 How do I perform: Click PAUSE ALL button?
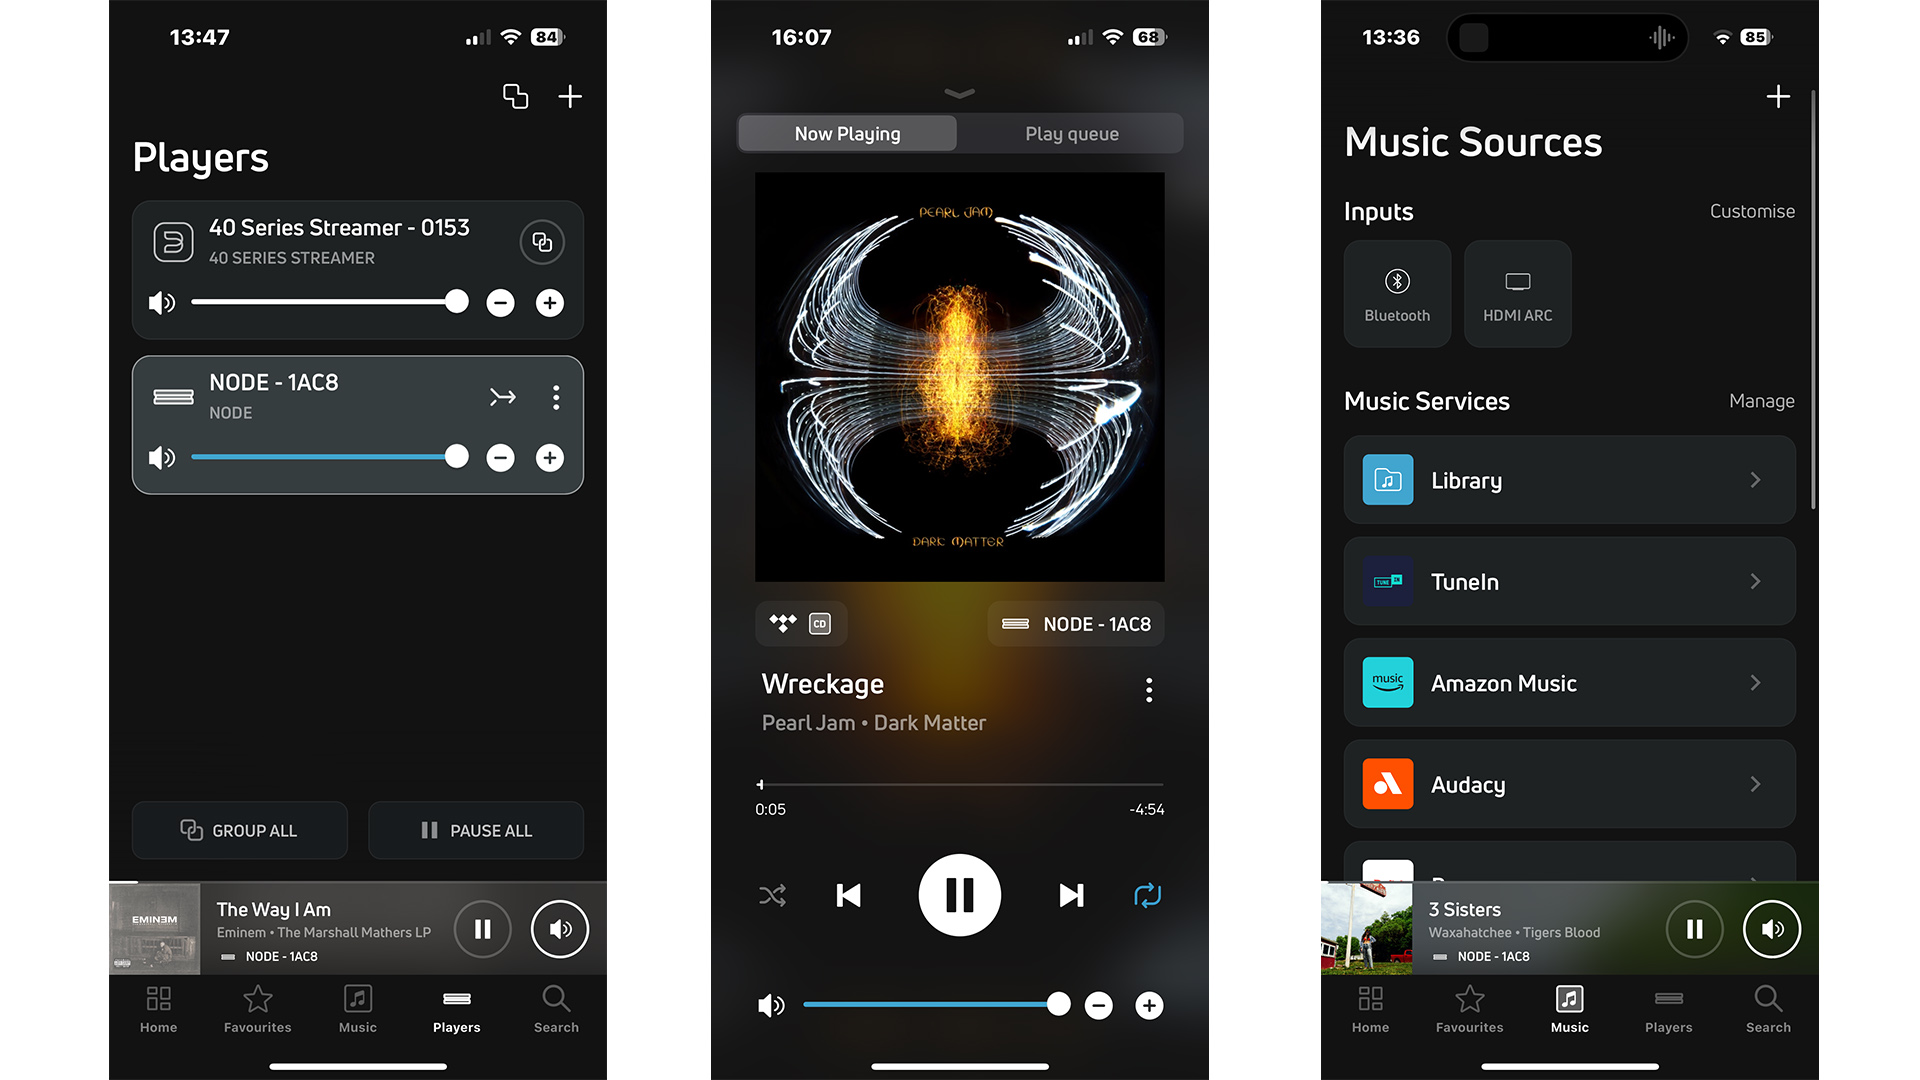[x=476, y=831]
